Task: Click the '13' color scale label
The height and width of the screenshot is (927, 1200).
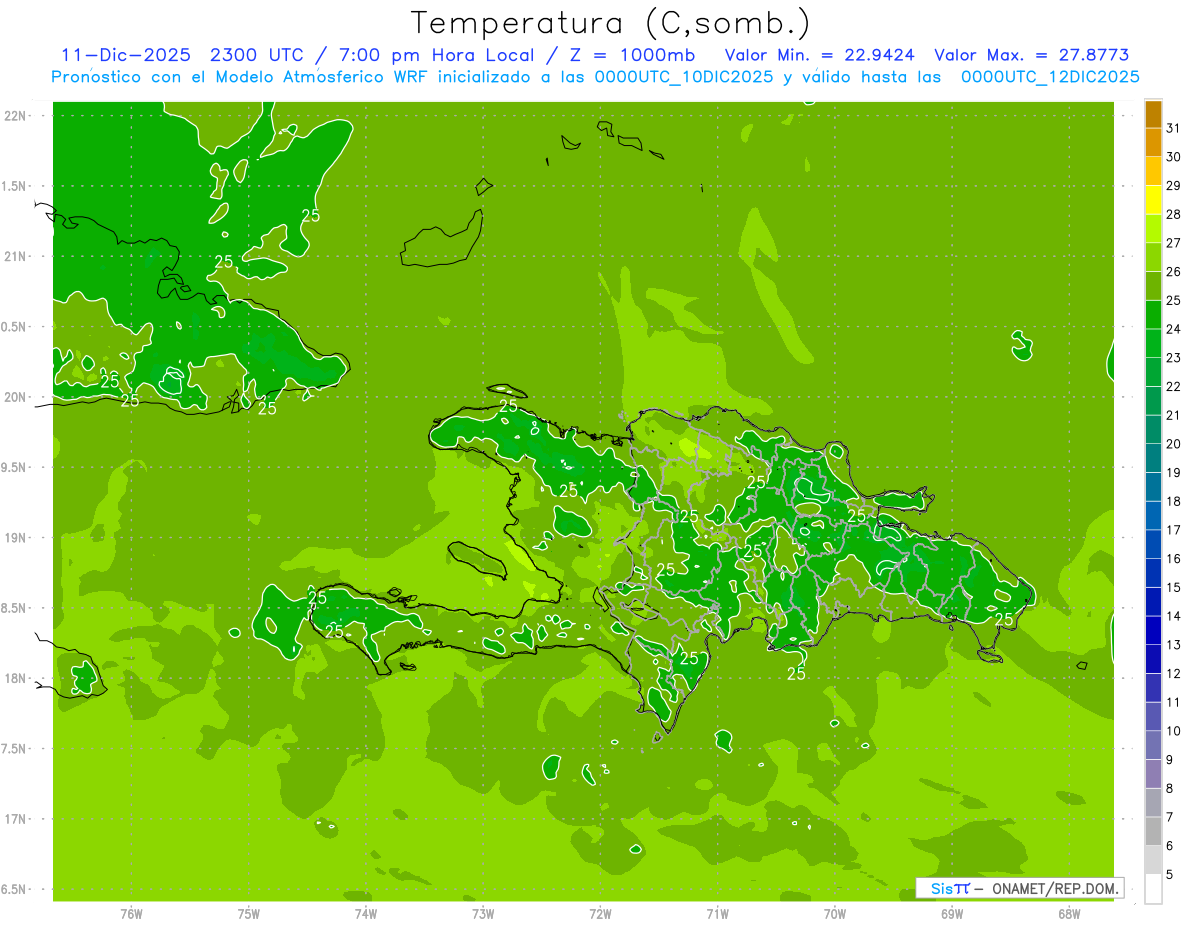Action: coord(1174,645)
